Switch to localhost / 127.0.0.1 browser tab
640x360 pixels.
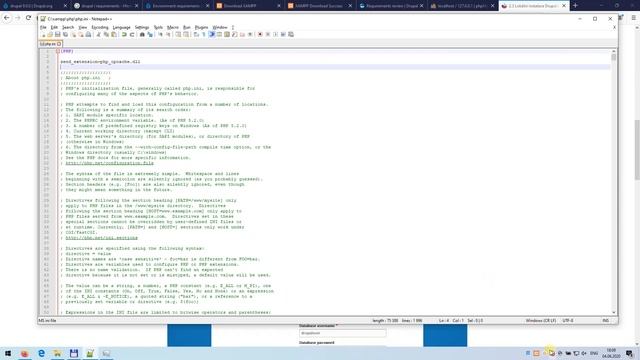462,6
